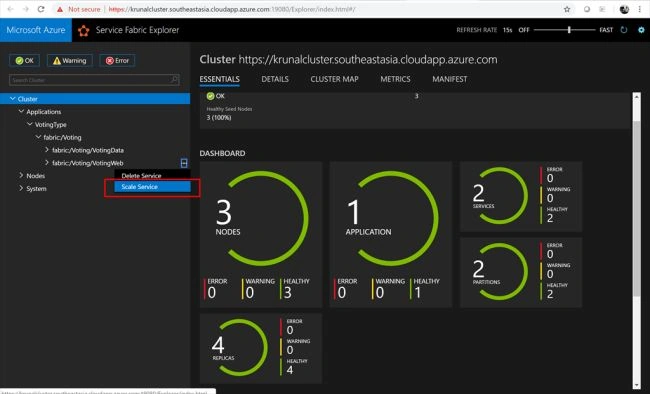Select the VotingType tree item

pyautogui.click(x=51, y=124)
